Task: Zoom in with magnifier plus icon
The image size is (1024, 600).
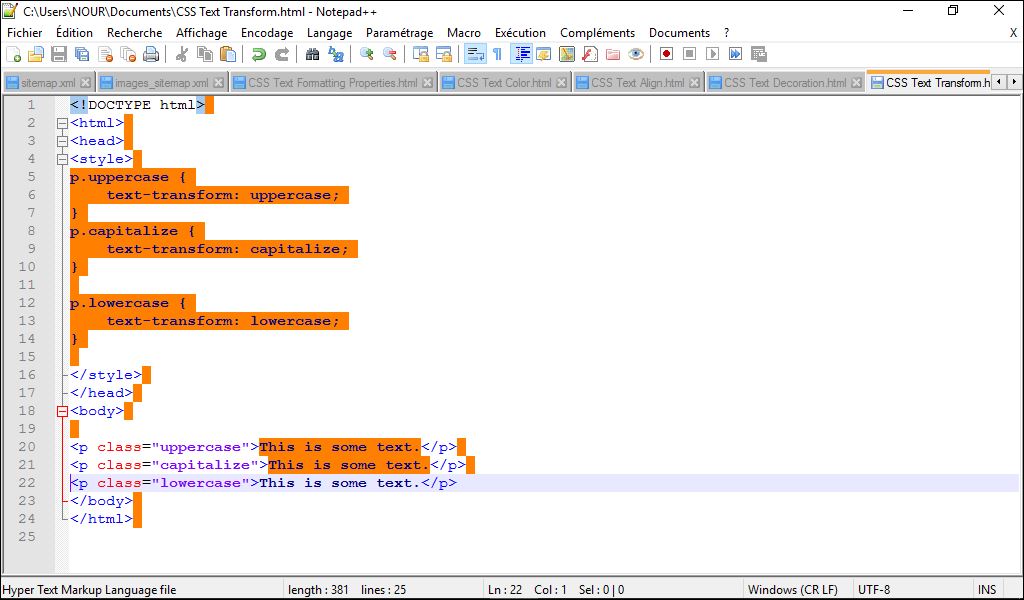Action: pyautogui.click(x=366, y=54)
